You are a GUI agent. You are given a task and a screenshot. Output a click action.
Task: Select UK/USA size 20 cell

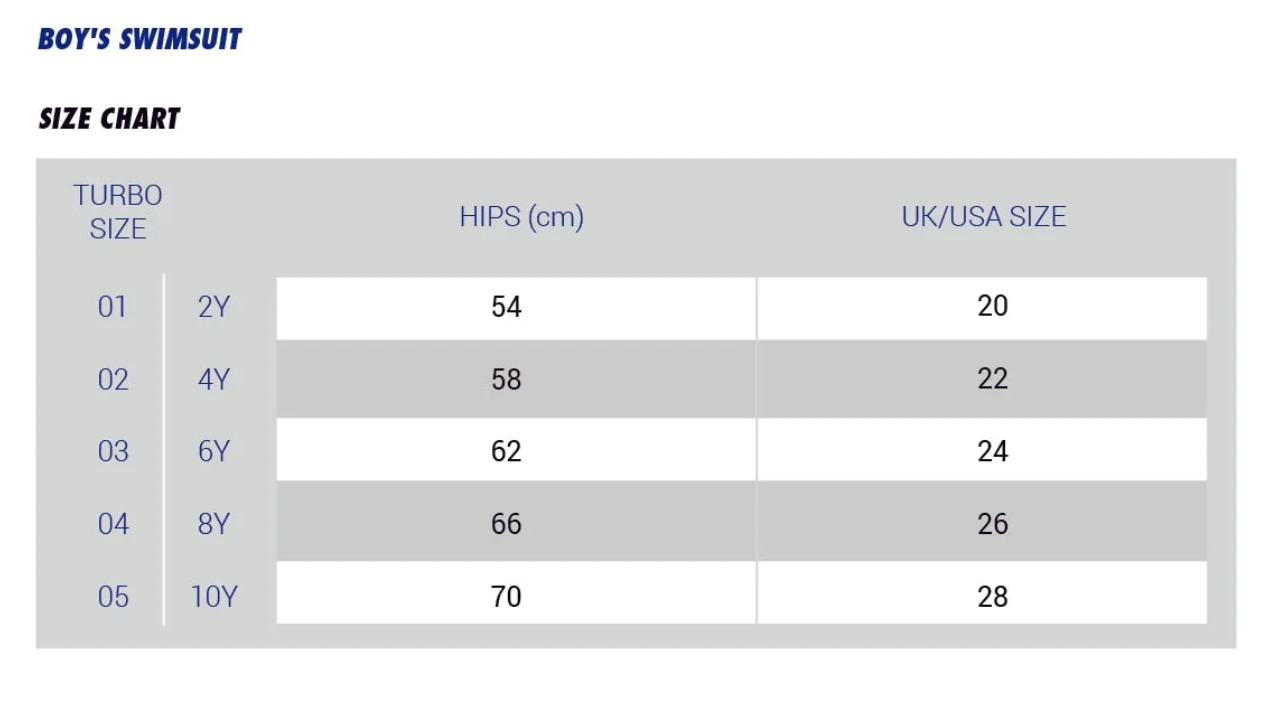pos(992,307)
